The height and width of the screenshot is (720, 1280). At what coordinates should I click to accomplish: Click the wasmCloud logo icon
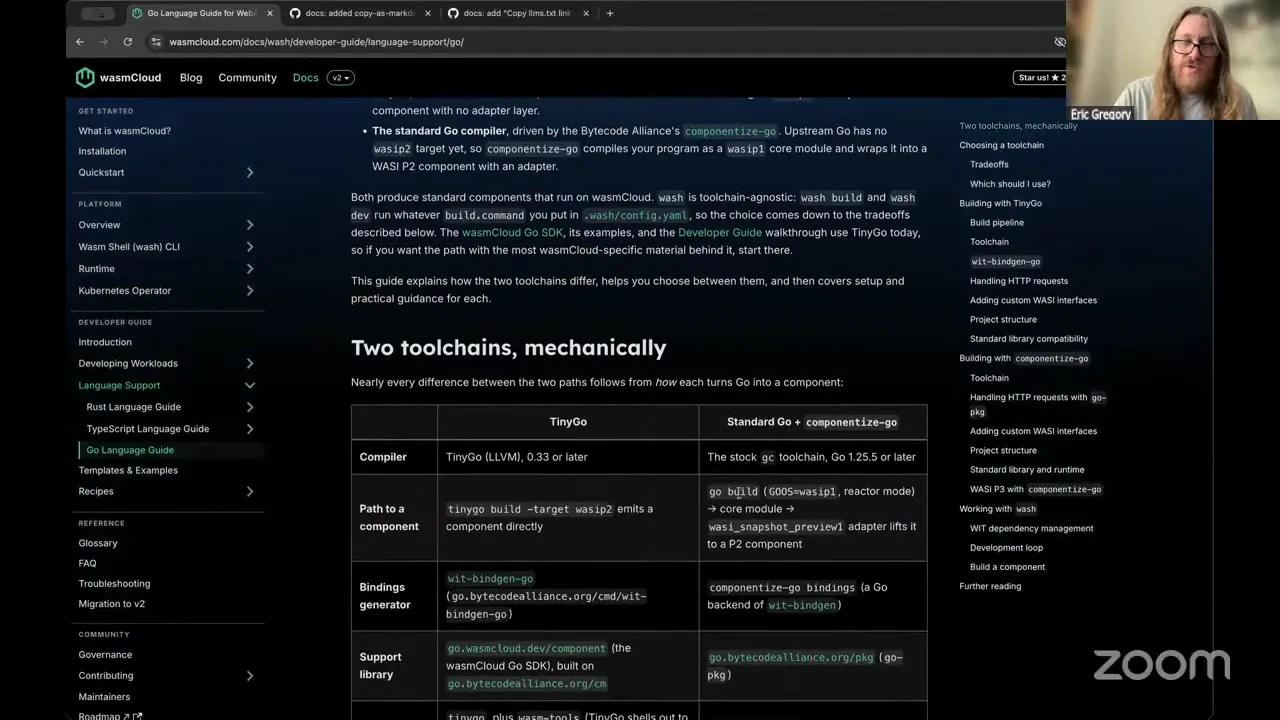click(85, 78)
